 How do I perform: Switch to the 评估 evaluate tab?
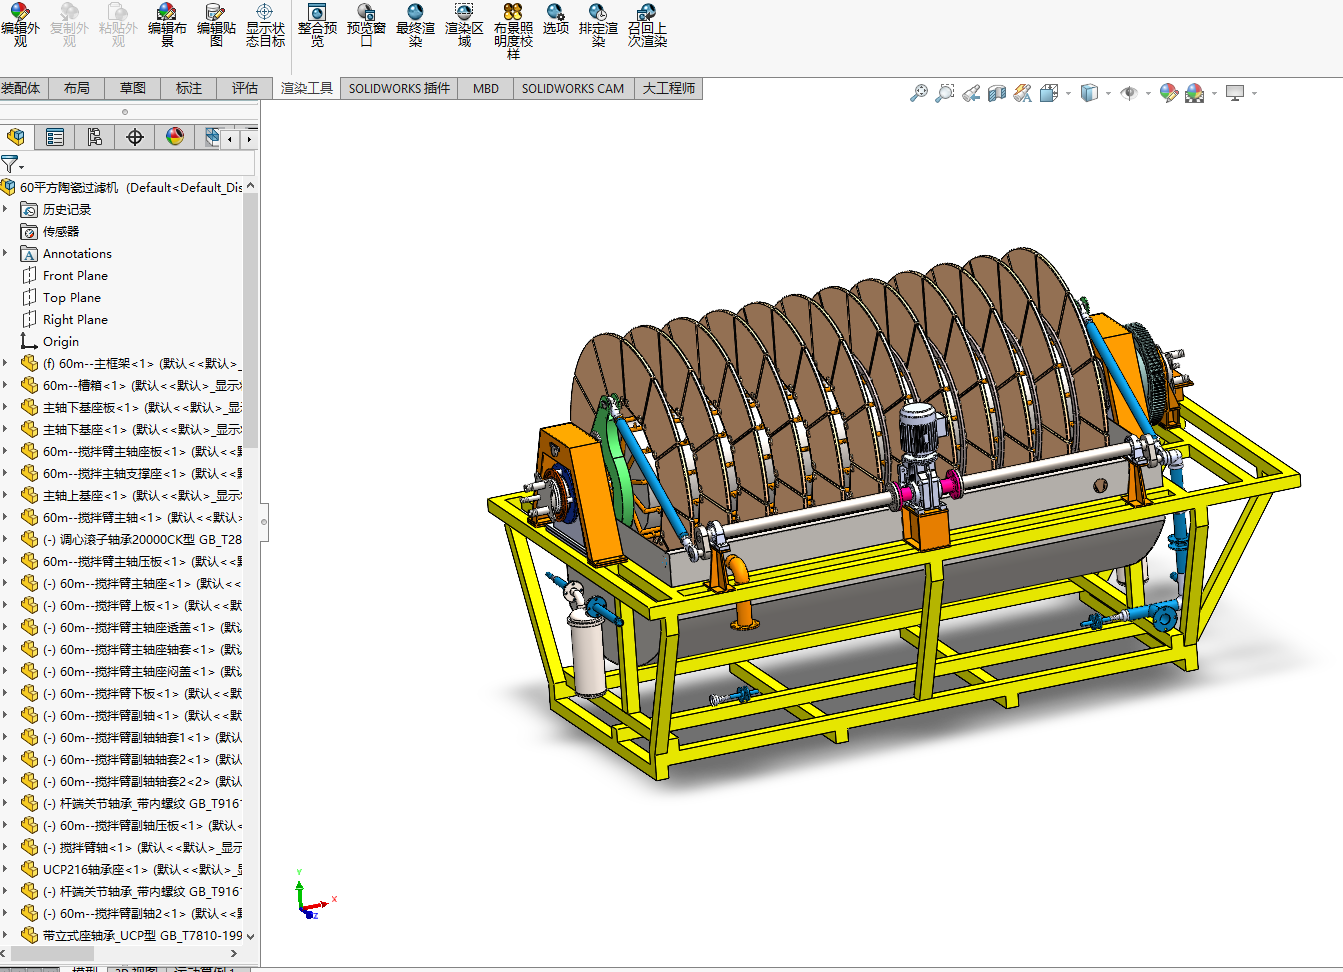pyautogui.click(x=244, y=88)
